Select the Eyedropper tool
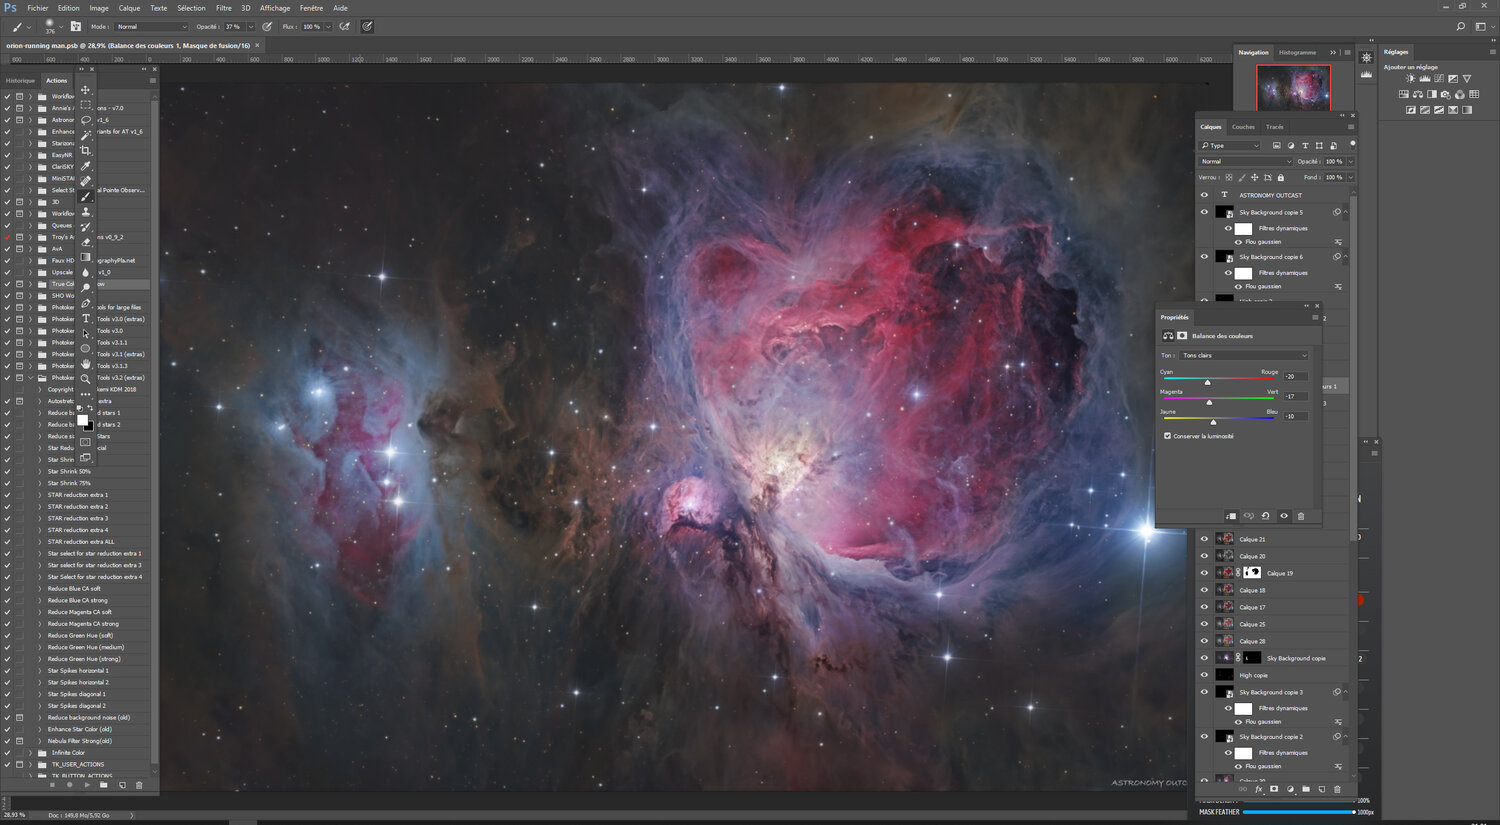Viewport: 1500px width, 825px height. click(x=86, y=166)
